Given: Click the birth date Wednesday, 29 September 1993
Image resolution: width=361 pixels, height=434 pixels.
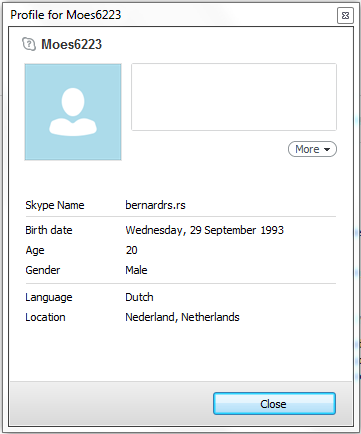Looking at the screenshot, I should [x=204, y=230].
